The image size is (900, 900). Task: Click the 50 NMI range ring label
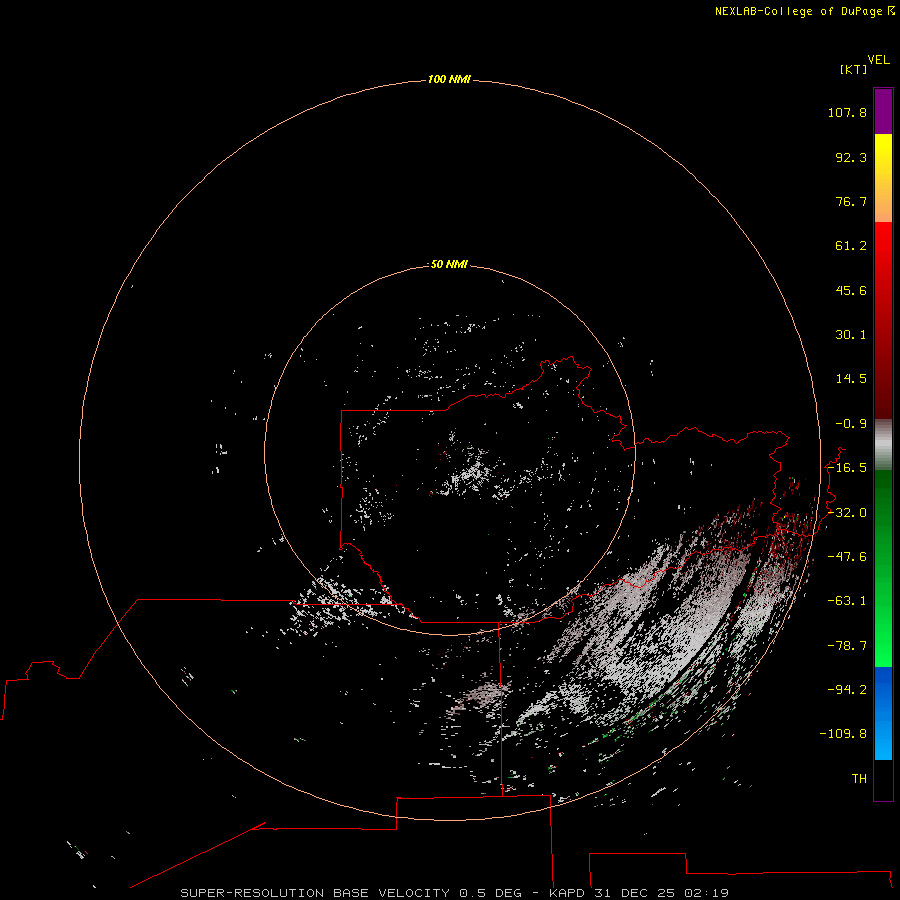449,264
